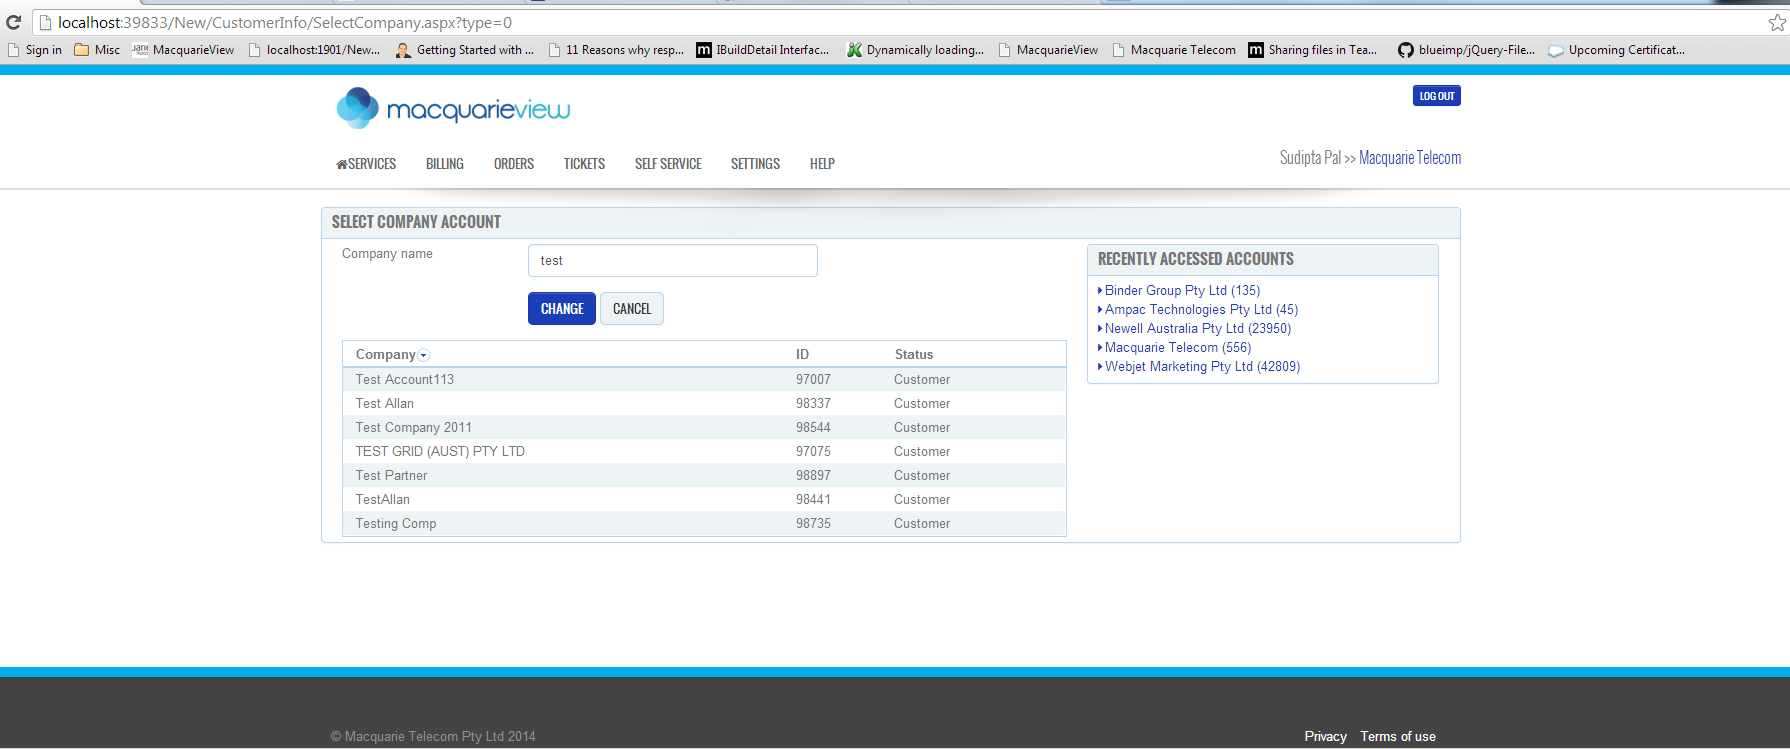Click the Log Out button

click(1436, 96)
